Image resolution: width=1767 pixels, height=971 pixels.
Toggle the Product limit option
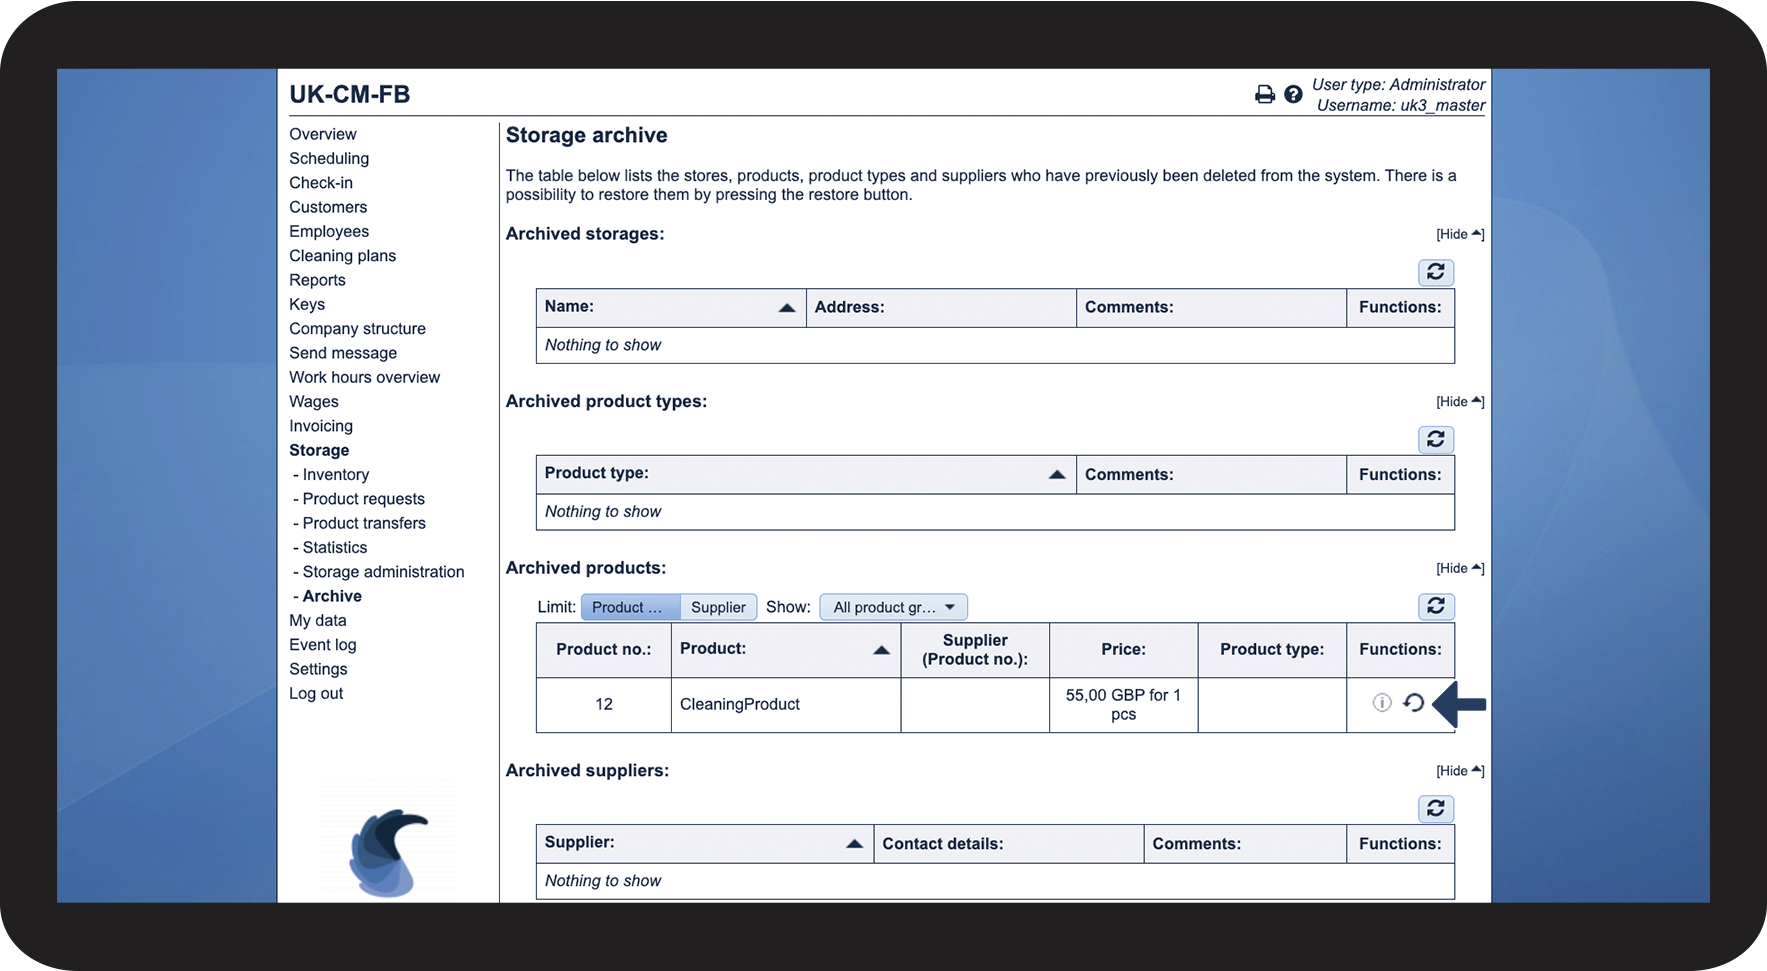(x=629, y=607)
